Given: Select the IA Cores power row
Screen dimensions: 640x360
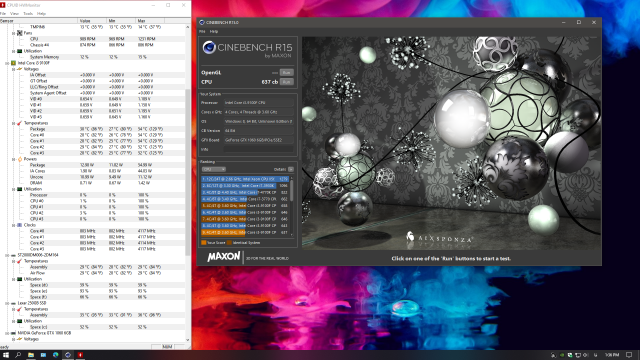Looking at the screenshot, I should [93, 171].
